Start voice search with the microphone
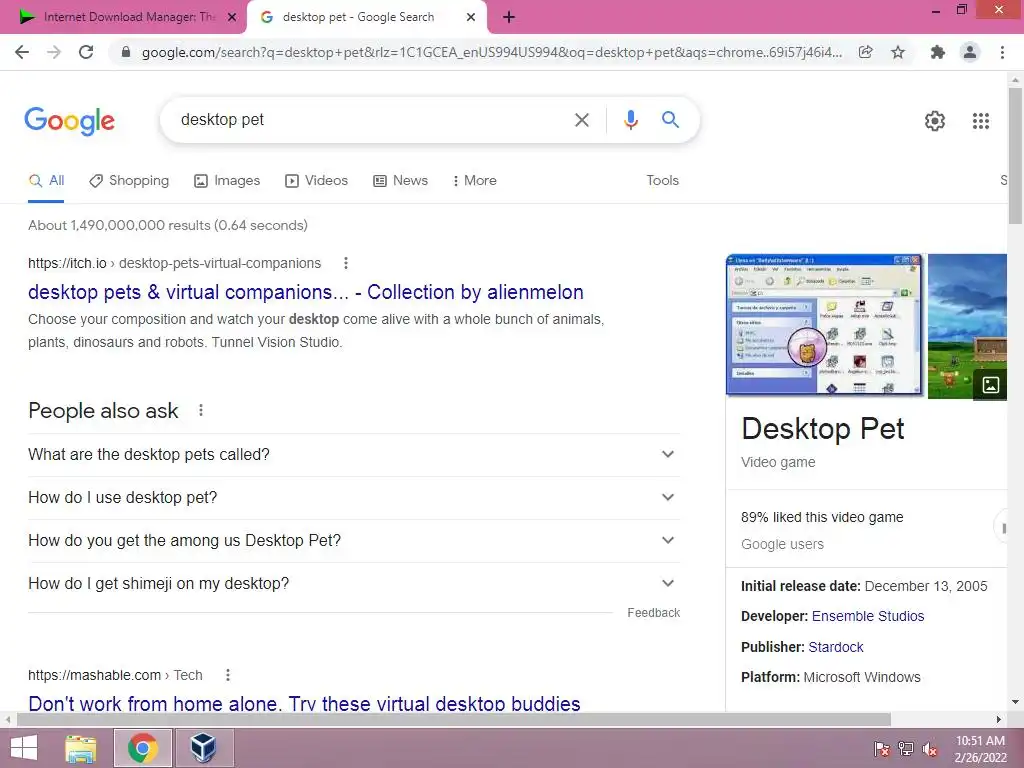Image resolution: width=1024 pixels, height=768 pixels. pos(630,120)
